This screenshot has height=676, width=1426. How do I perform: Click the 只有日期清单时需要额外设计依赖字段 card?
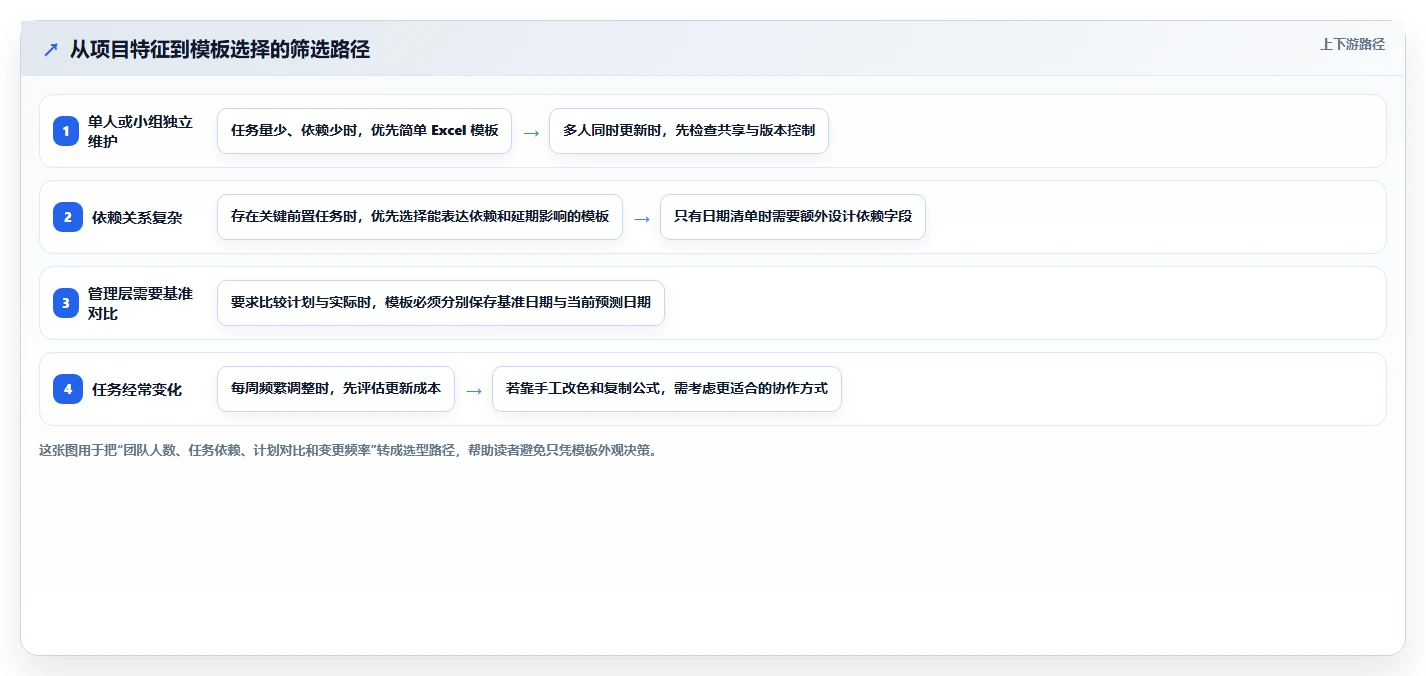coord(793,217)
